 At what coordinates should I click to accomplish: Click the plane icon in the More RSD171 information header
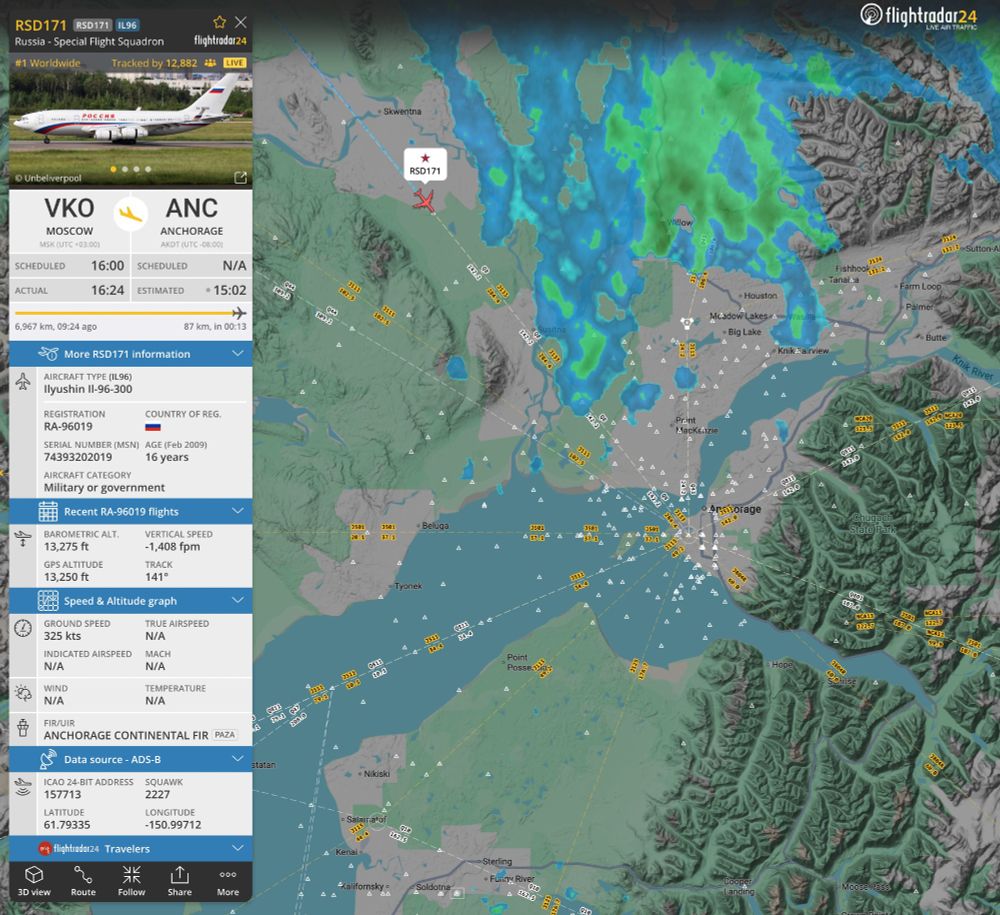click(48, 353)
